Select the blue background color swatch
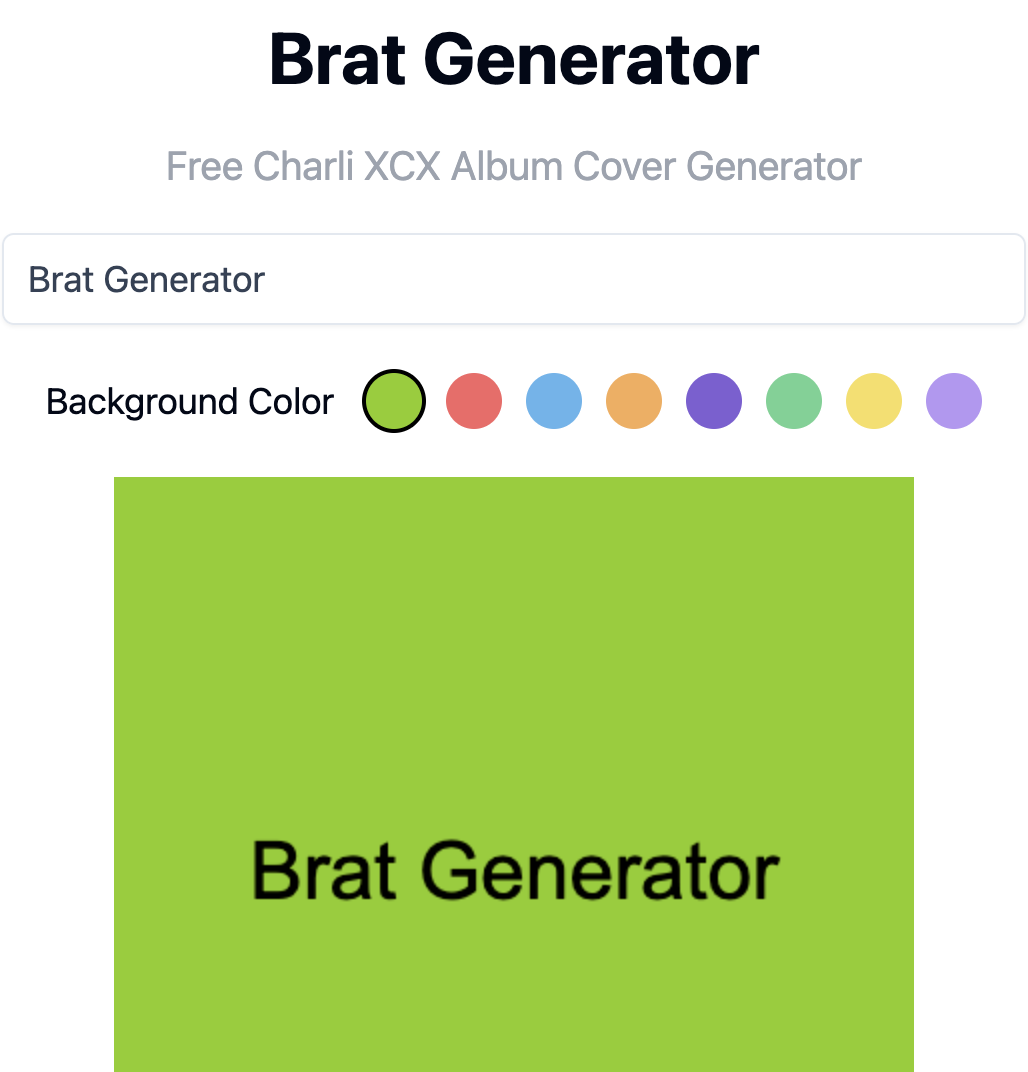1028x1072 pixels. 553,400
